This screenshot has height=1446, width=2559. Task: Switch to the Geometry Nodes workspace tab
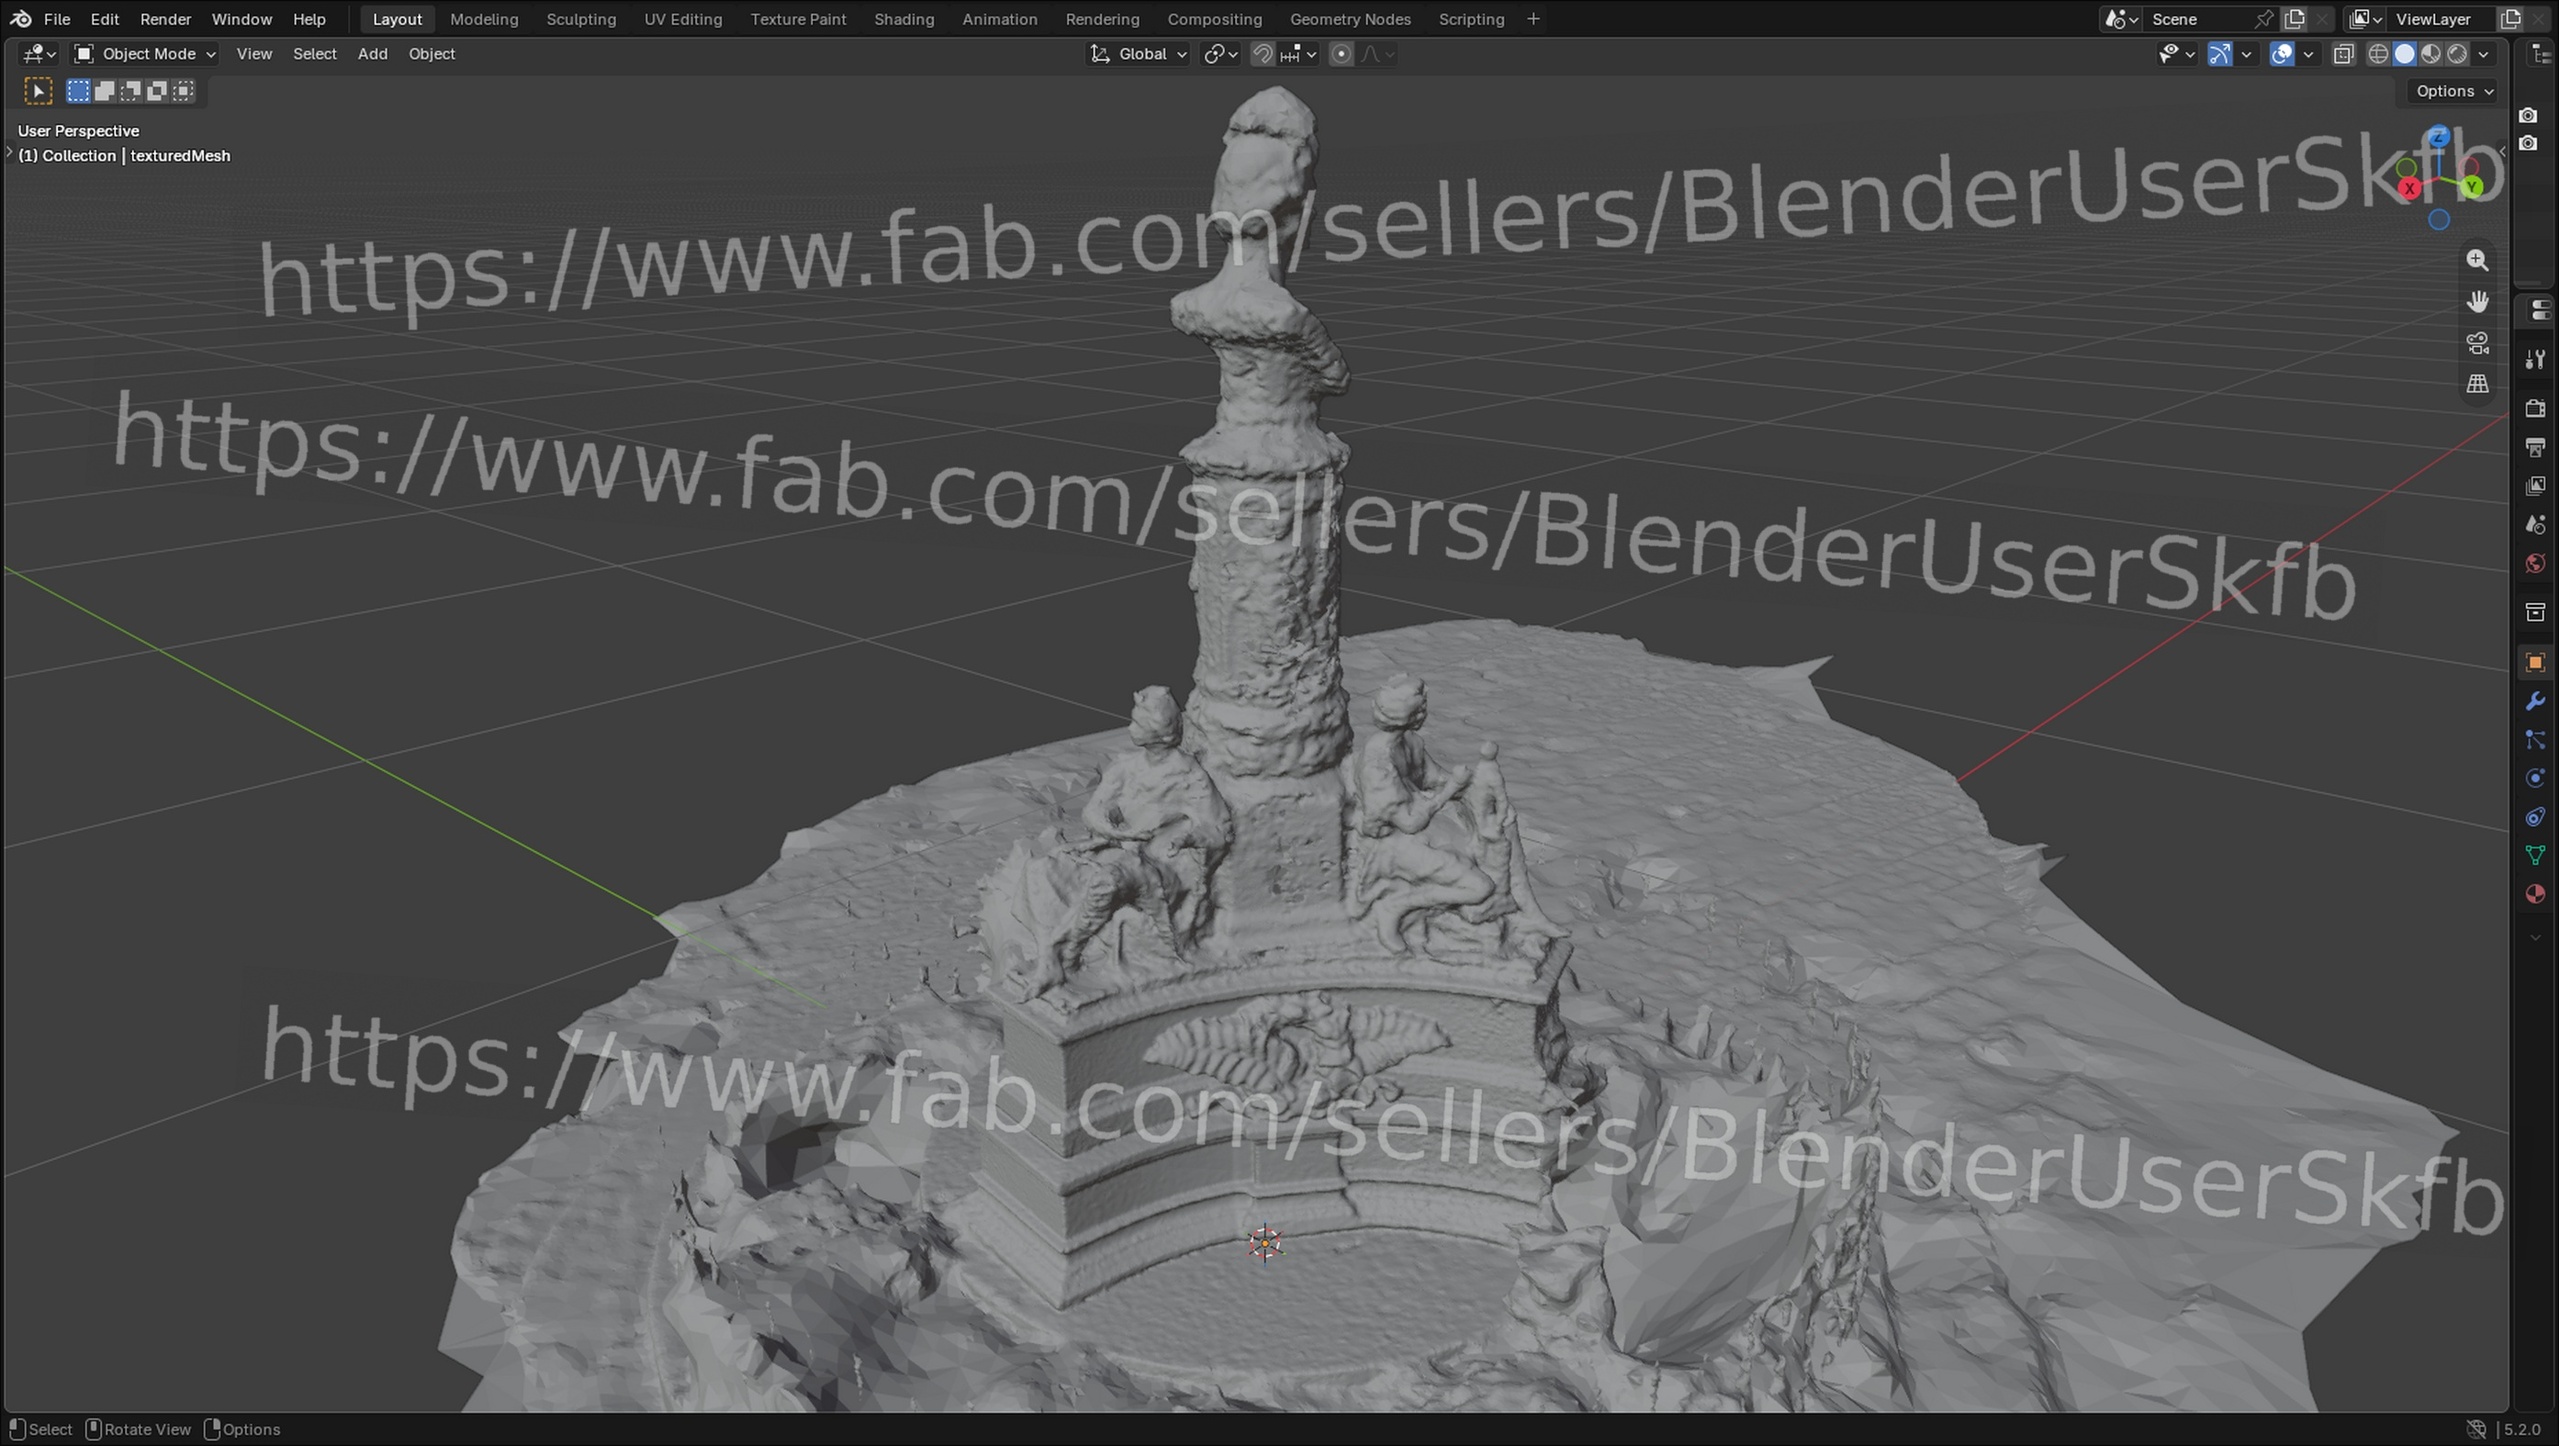(1350, 19)
